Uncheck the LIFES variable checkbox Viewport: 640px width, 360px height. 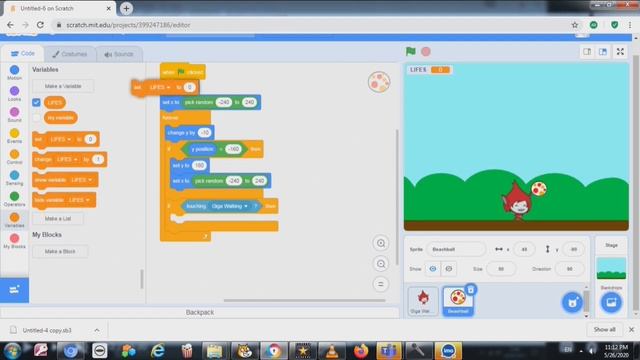tap(36, 102)
